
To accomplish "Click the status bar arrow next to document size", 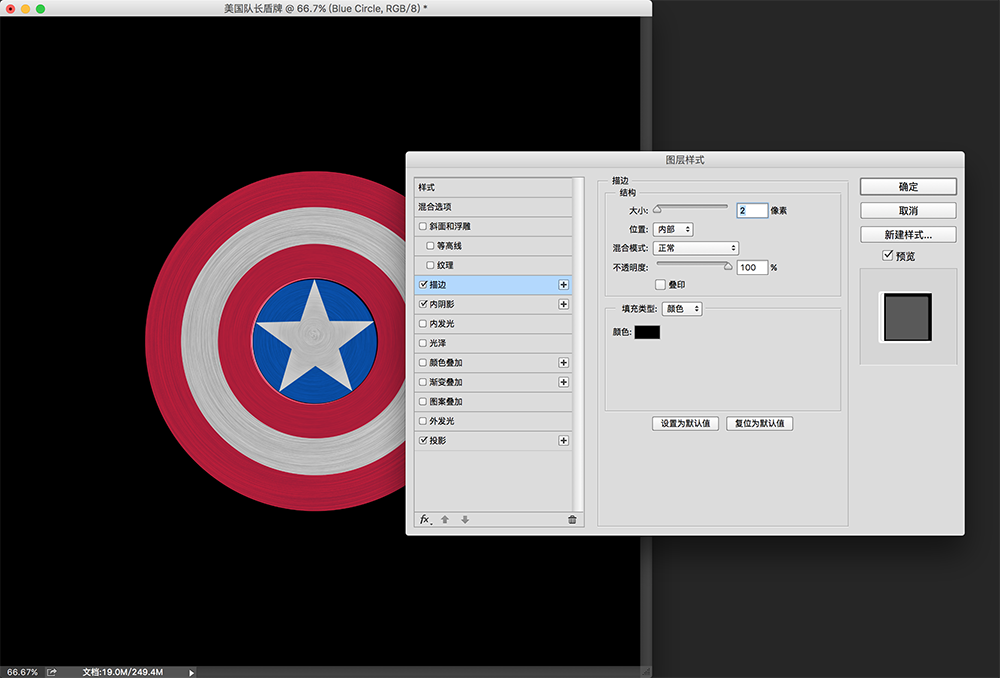I will point(191,672).
